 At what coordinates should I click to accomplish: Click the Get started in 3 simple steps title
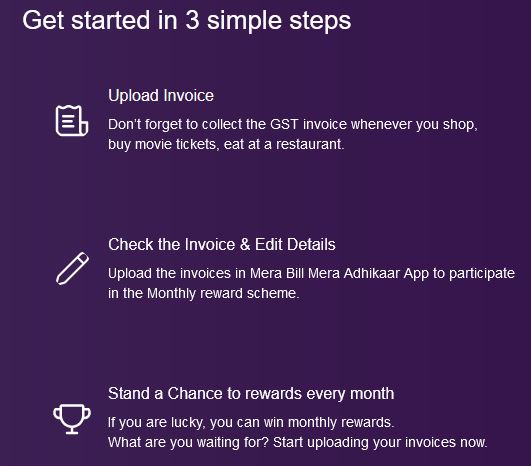tap(187, 20)
